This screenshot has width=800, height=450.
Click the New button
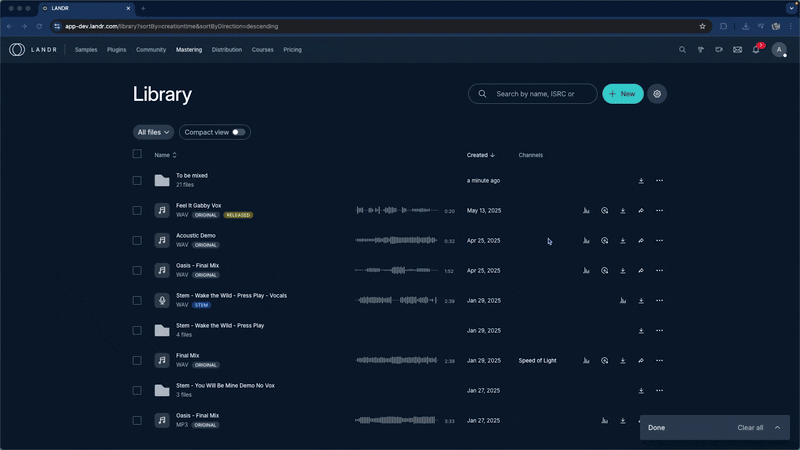pyautogui.click(x=623, y=94)
